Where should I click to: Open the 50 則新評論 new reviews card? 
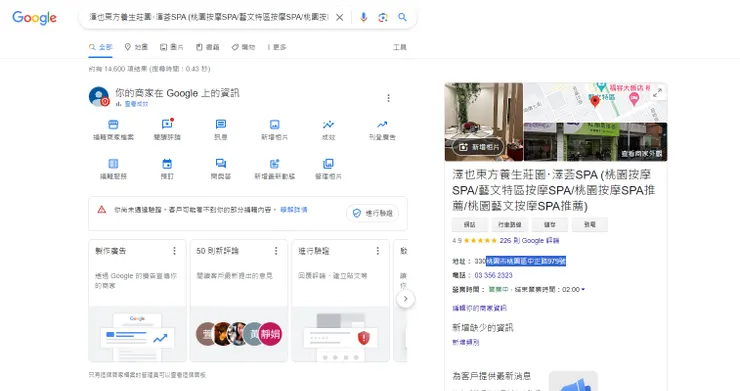tap(239, 301)
